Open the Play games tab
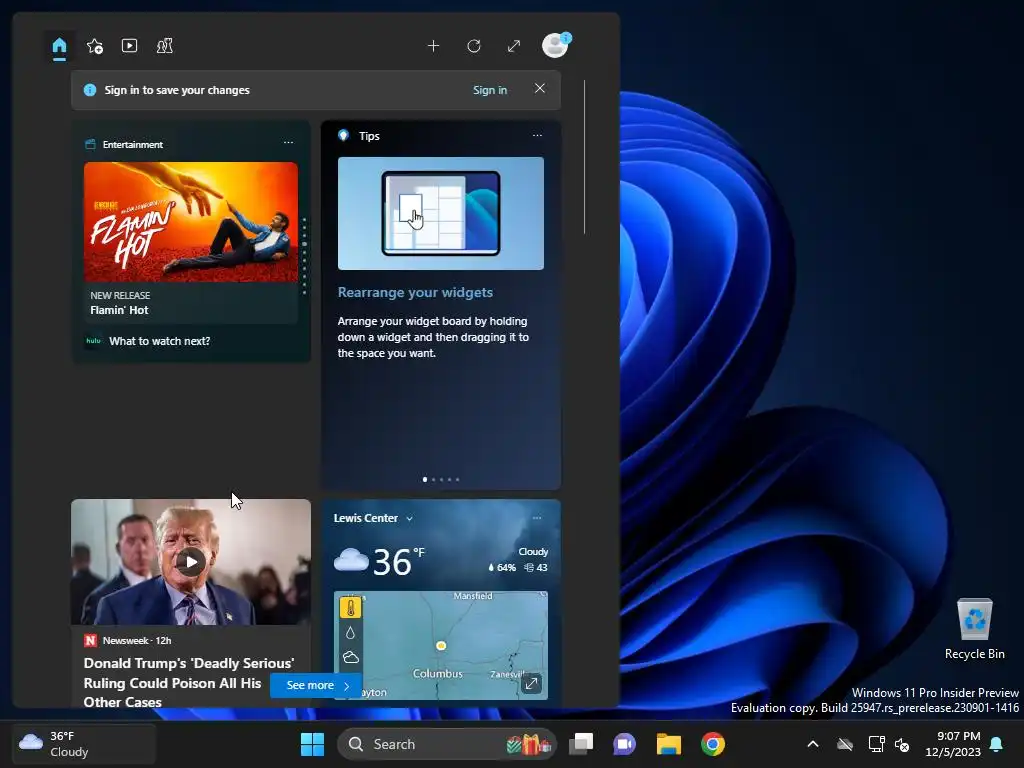Screen dimensions: 1024x768 point(165,46)
